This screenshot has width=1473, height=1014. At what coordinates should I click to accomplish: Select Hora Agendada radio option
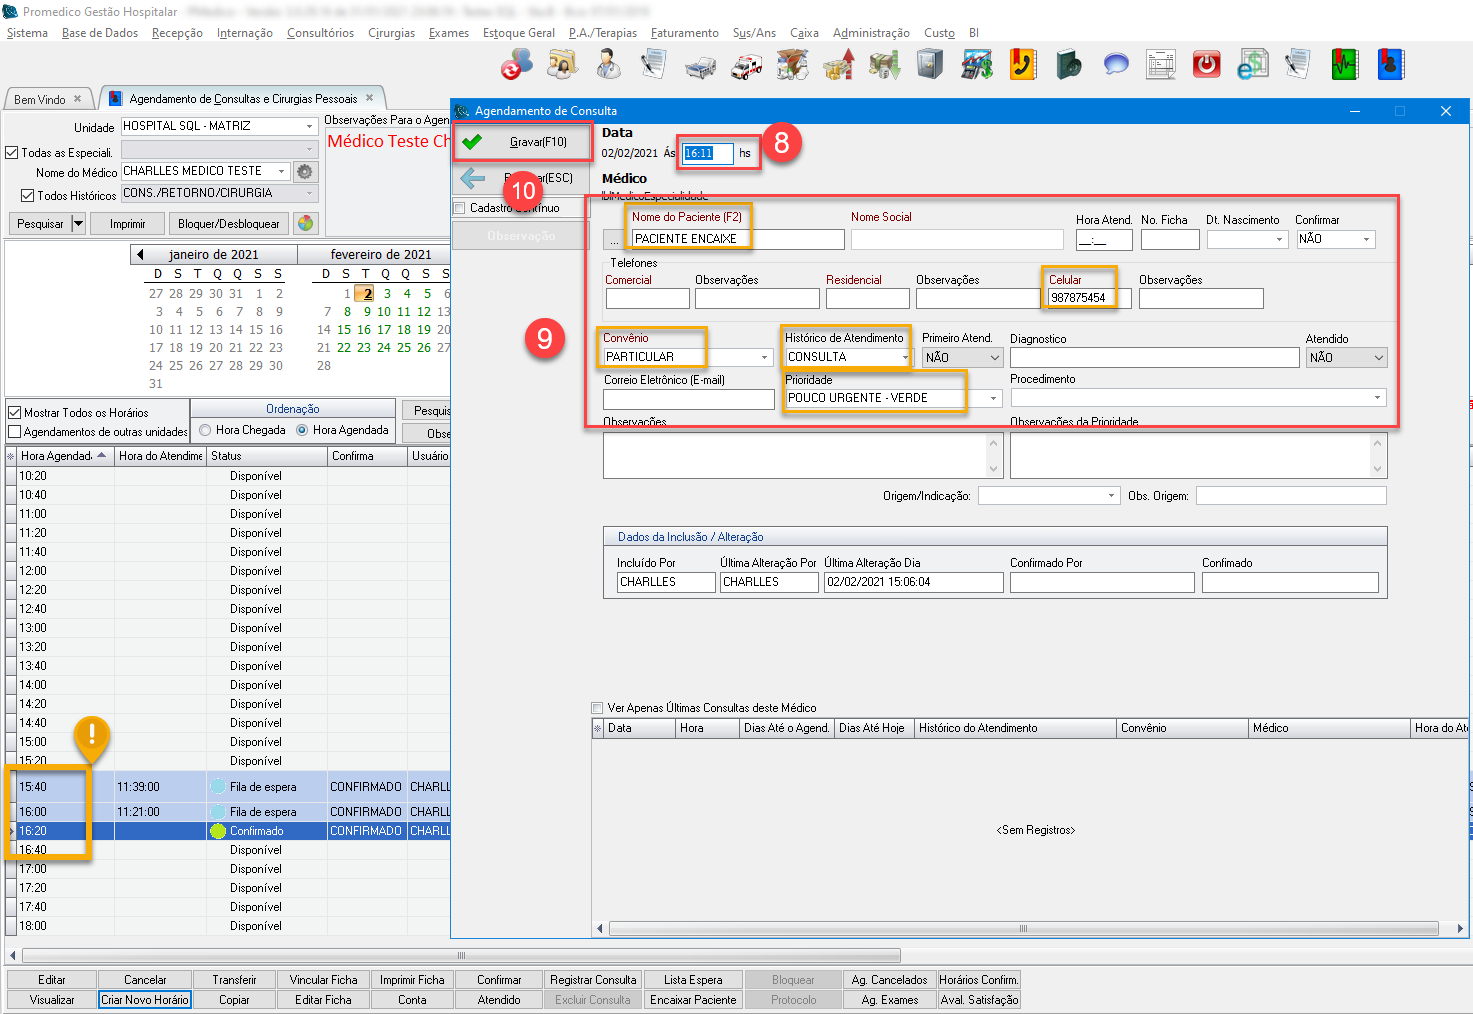(302, 430)
